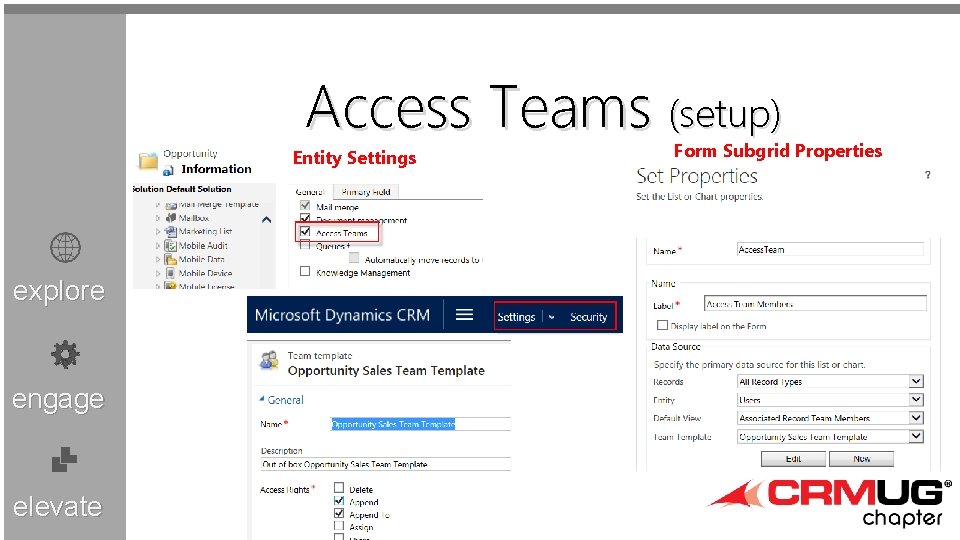This screenshot has height=540, width=960.
Task: Enable the Knowledge Management checkbox
Action: [x=305, y=271]
